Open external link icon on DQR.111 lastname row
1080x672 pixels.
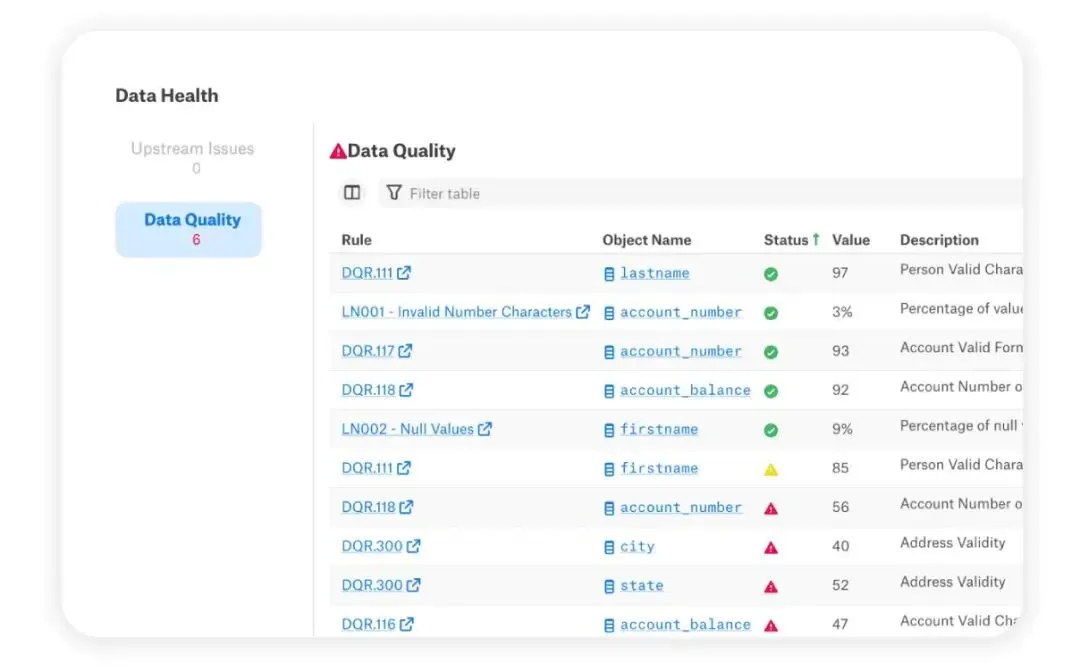[x=404, y=273]
